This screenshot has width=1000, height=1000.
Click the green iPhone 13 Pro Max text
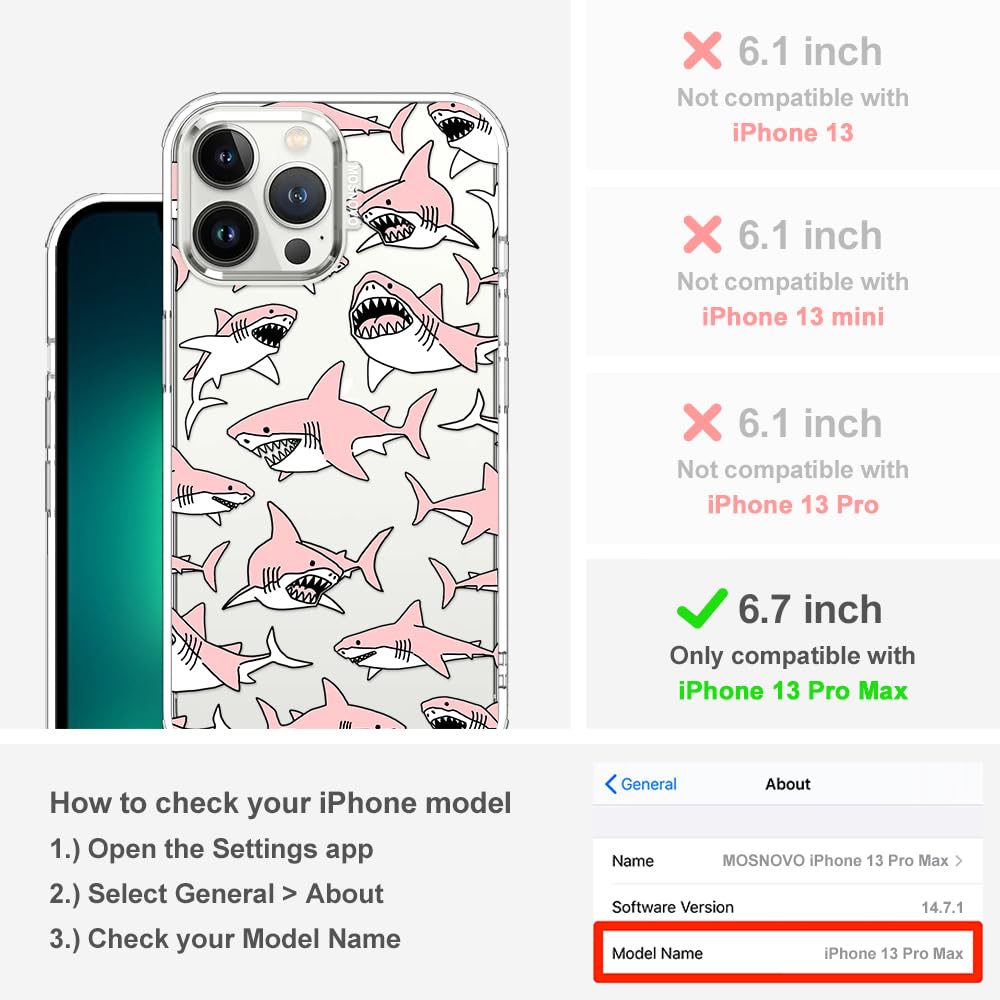click(793, 691)
